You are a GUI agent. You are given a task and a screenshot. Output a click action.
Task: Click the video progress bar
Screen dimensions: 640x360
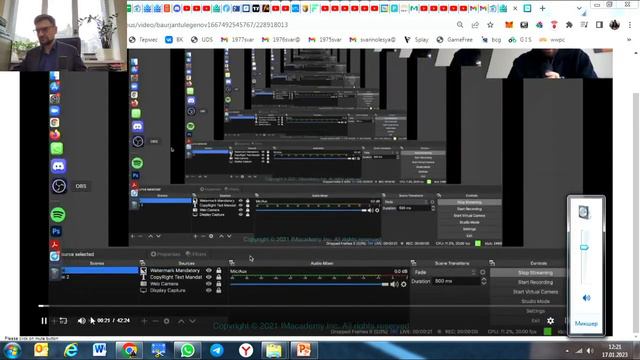click(x=302, y=306)
